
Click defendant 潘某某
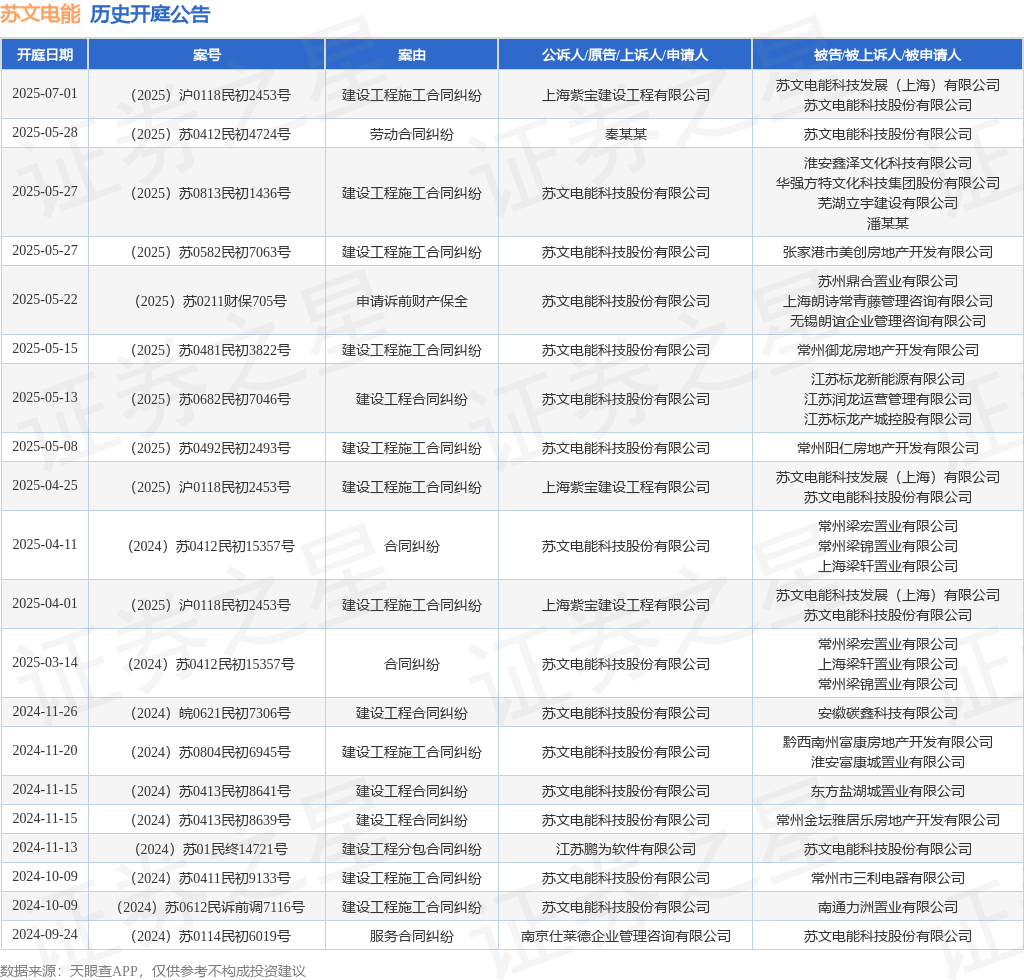click(888, 223)
